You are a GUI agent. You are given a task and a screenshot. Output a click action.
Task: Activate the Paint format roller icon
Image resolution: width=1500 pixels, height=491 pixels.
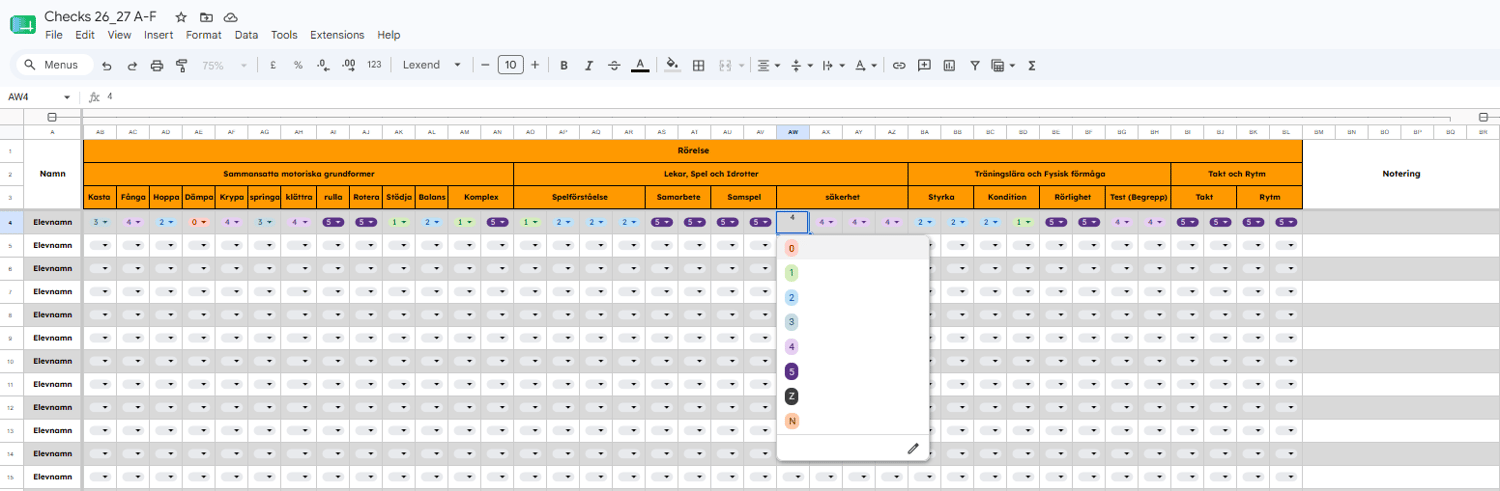coord(182,65)
